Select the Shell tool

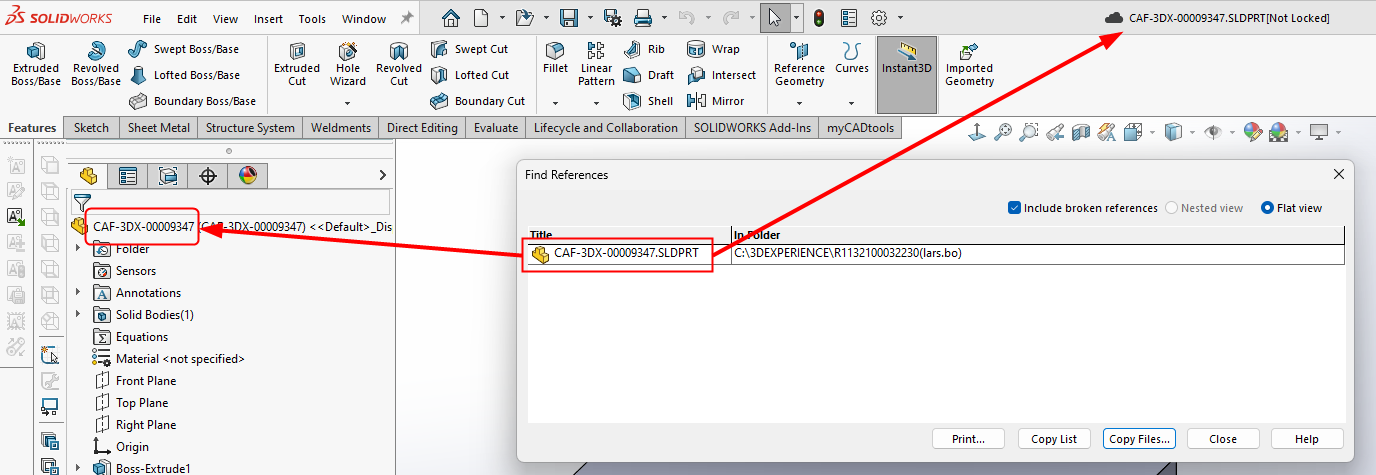tap(648, 101)
